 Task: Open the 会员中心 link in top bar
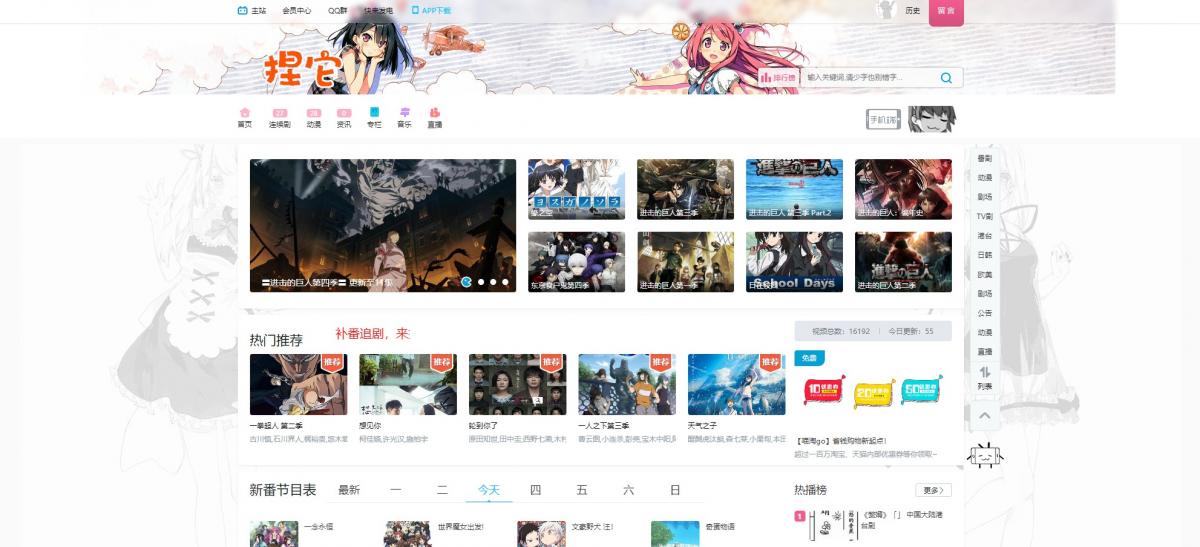pos(296,11)
